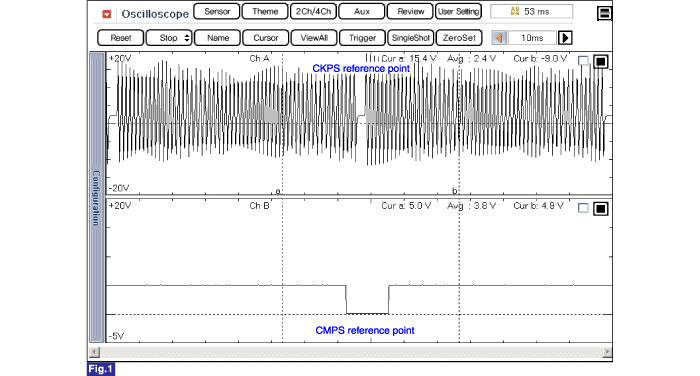Click the ZeroSet button
The width and height of the screenshot is (700, 376).
click(x=459, y=38)
